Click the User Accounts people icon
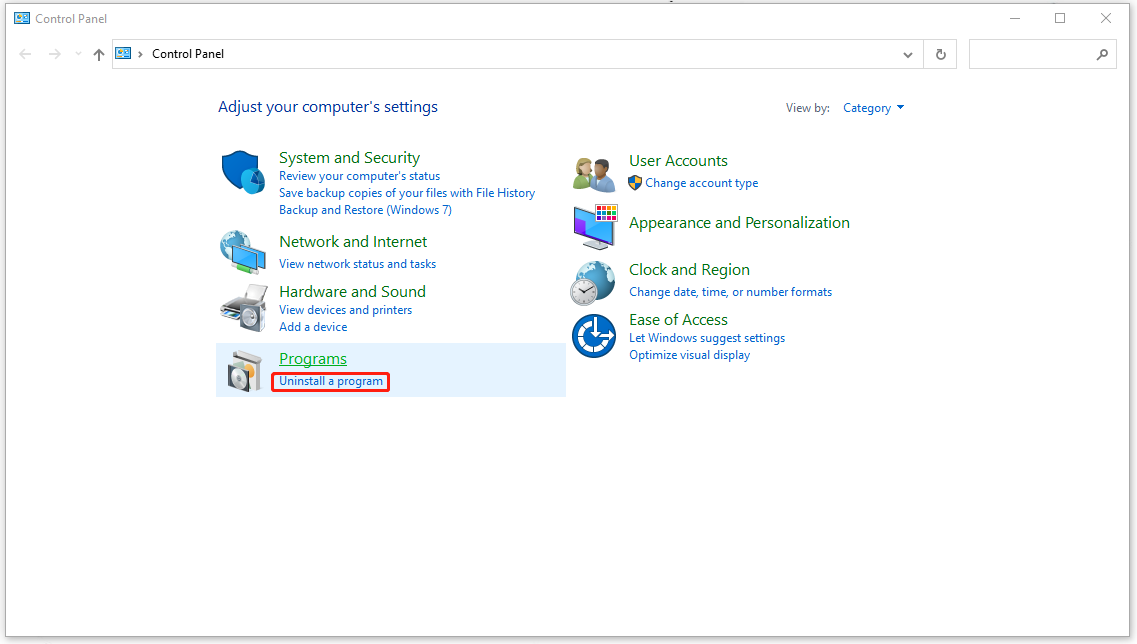The image size is (1137, 644). pos(594,174)
